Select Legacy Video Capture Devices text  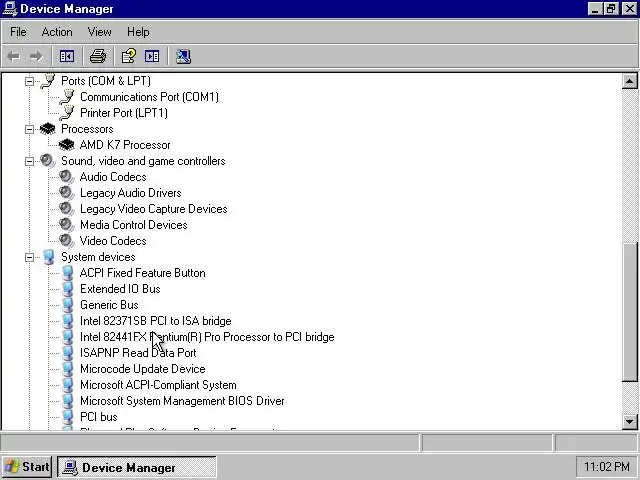point(153,209)
